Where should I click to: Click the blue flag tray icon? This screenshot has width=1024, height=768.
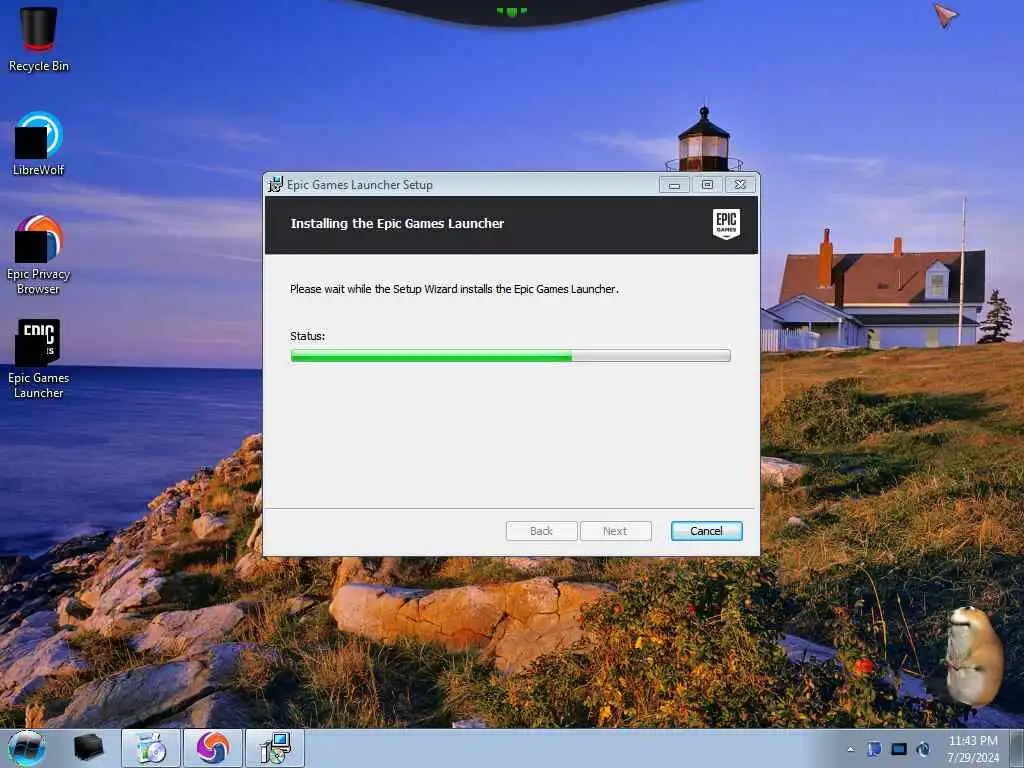point(874,749)
